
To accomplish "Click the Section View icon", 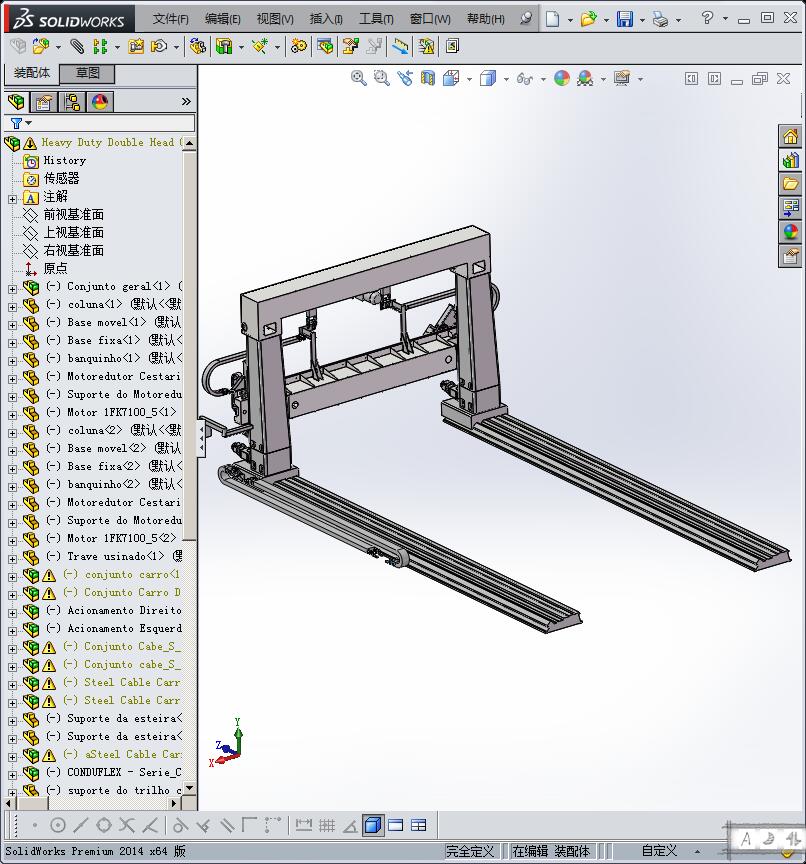I will coord(428,78).
